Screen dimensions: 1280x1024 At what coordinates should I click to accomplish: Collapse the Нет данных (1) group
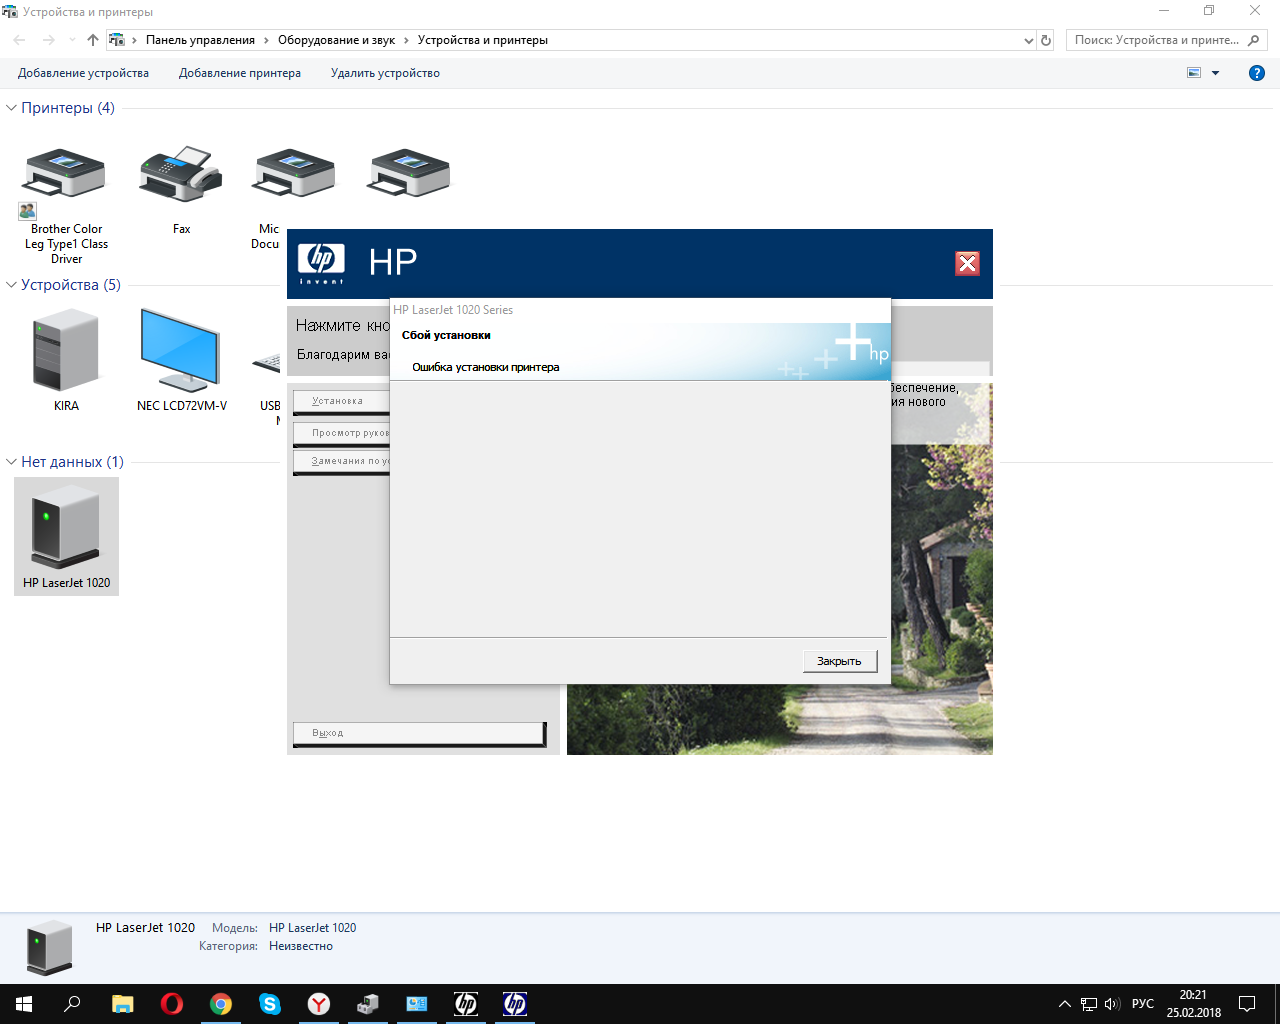(x=12, y=462)
